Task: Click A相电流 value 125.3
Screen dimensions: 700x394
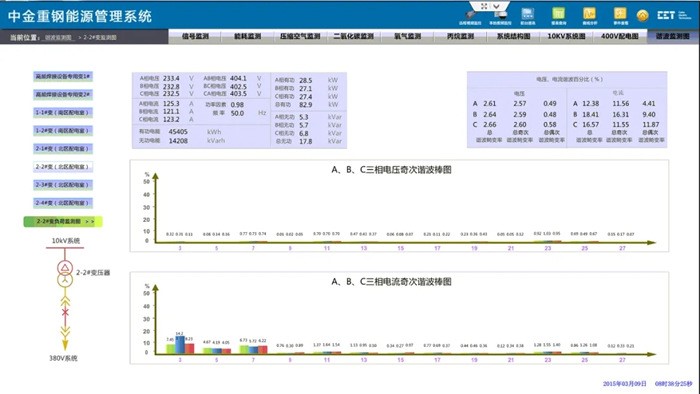Action: (171, 104)
